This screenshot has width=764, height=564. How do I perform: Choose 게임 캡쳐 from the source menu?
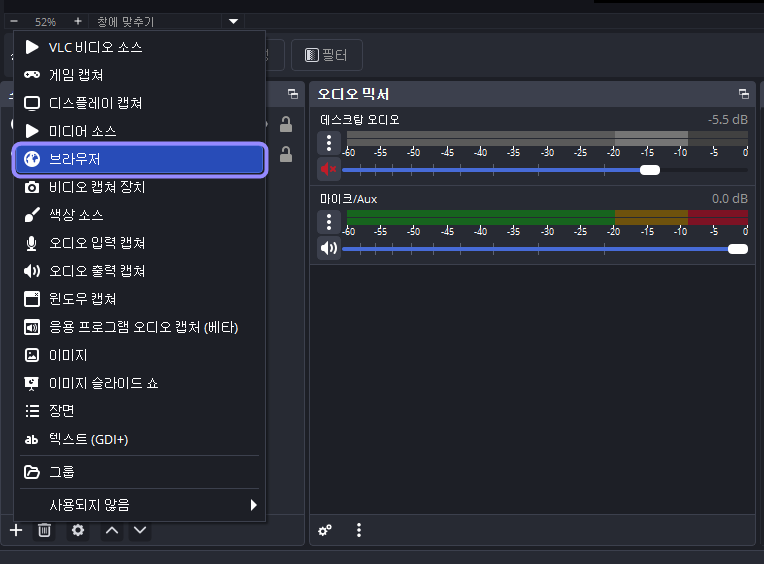(139, 75)
